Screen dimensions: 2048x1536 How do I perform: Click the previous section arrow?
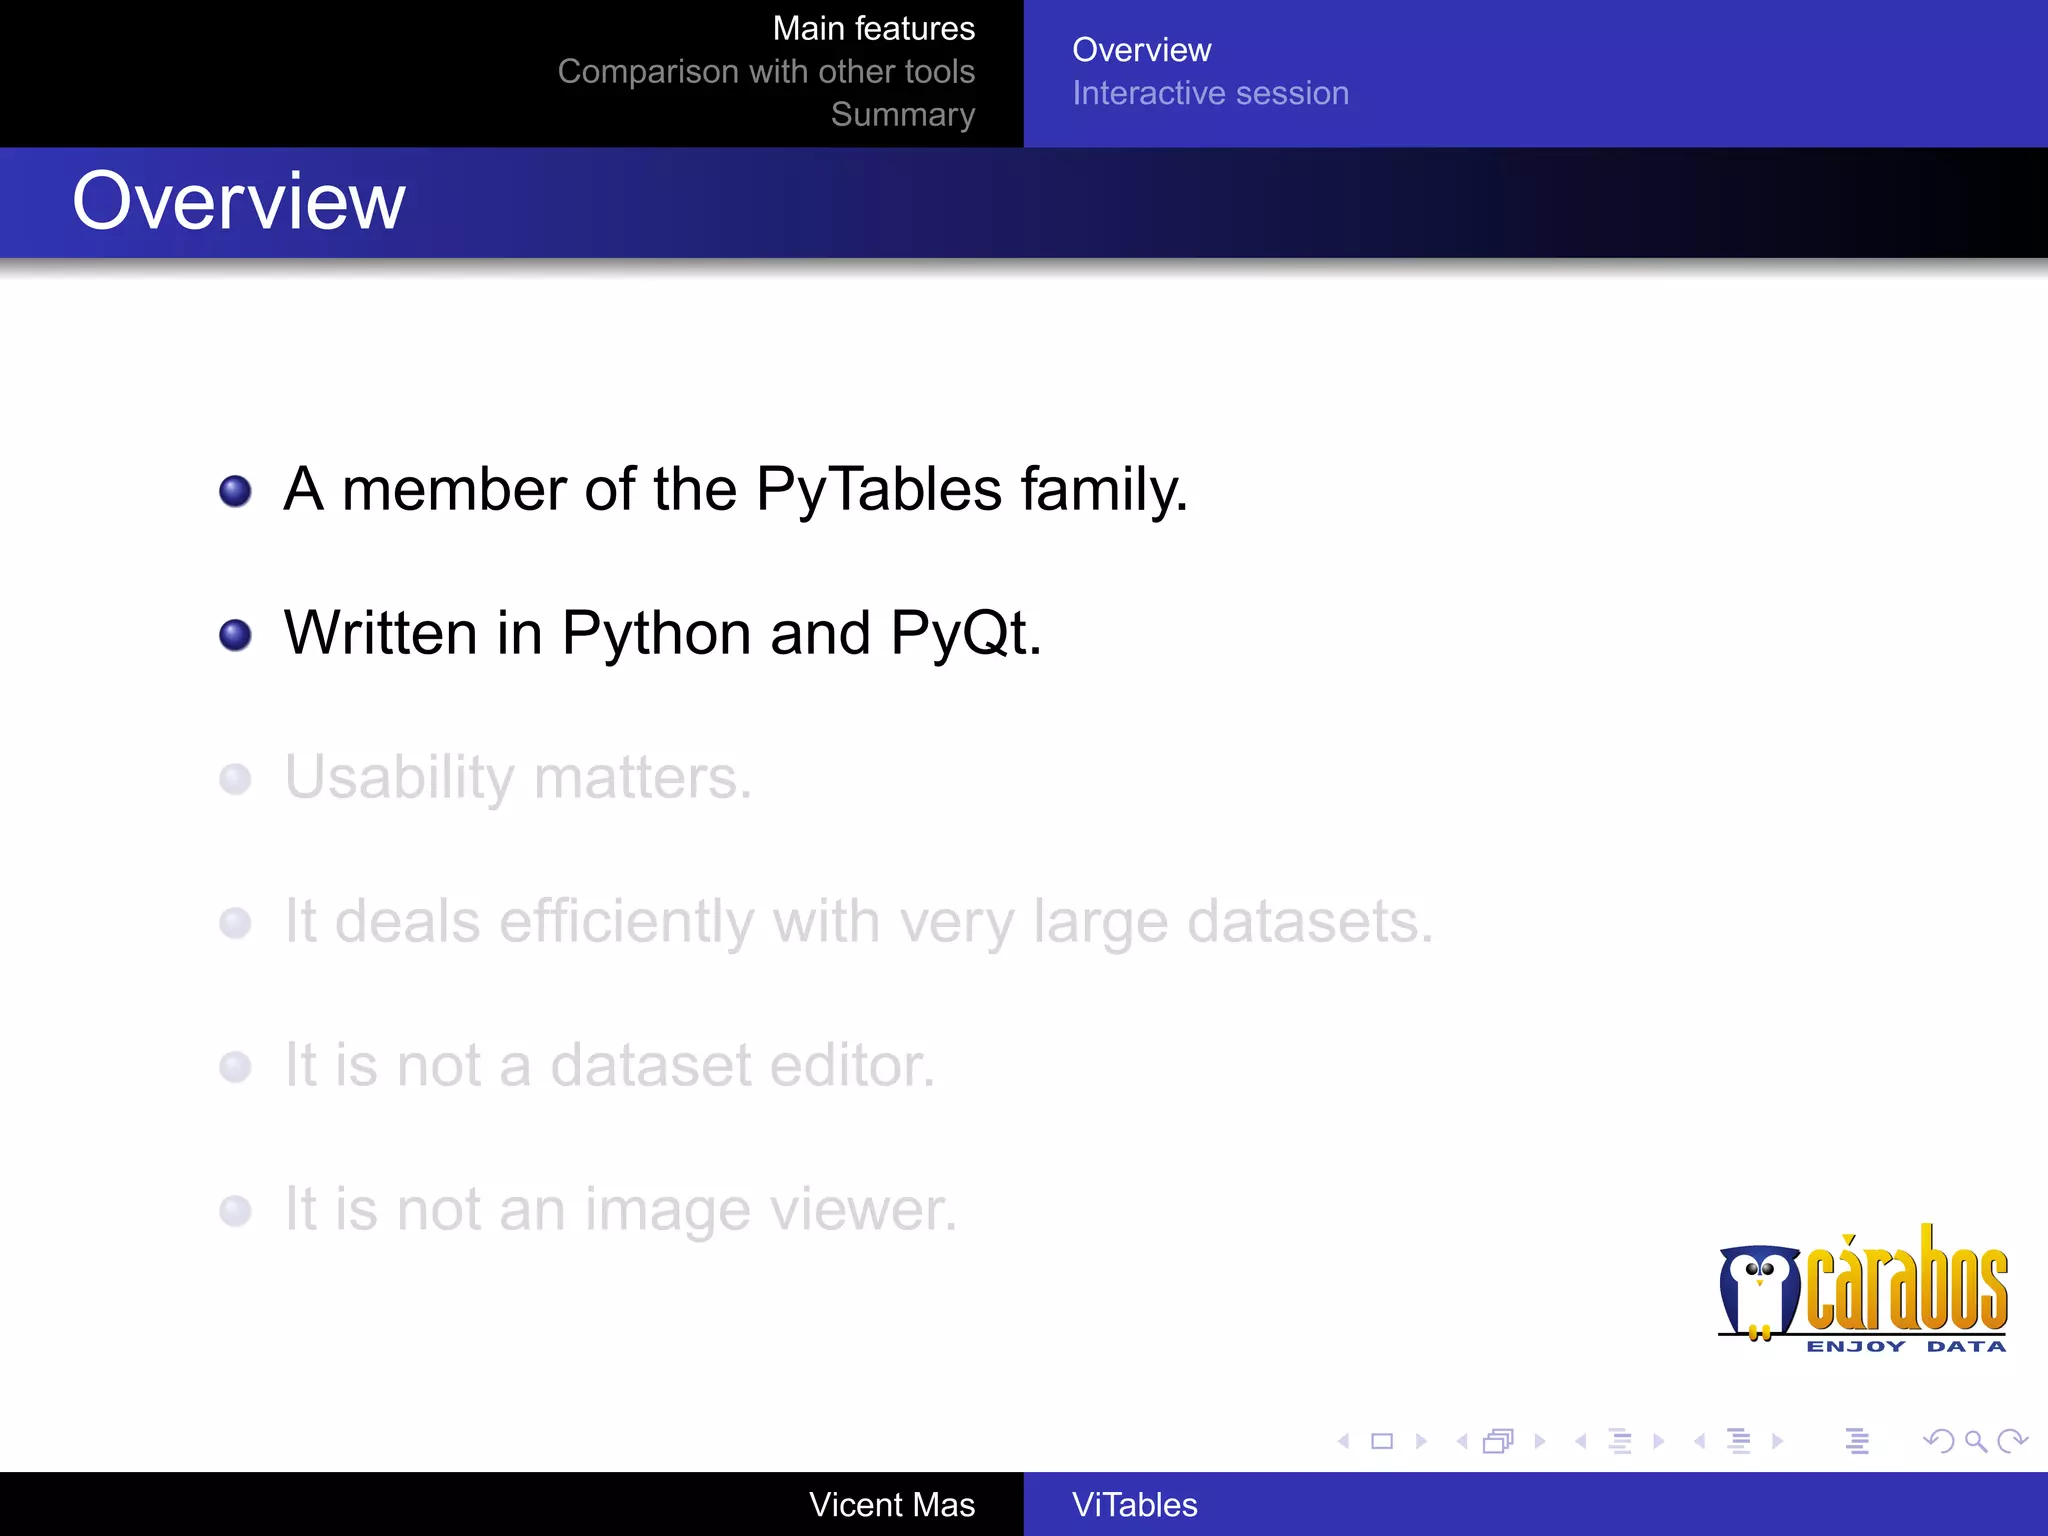pyautogui.click(x=1700, y=1441)
